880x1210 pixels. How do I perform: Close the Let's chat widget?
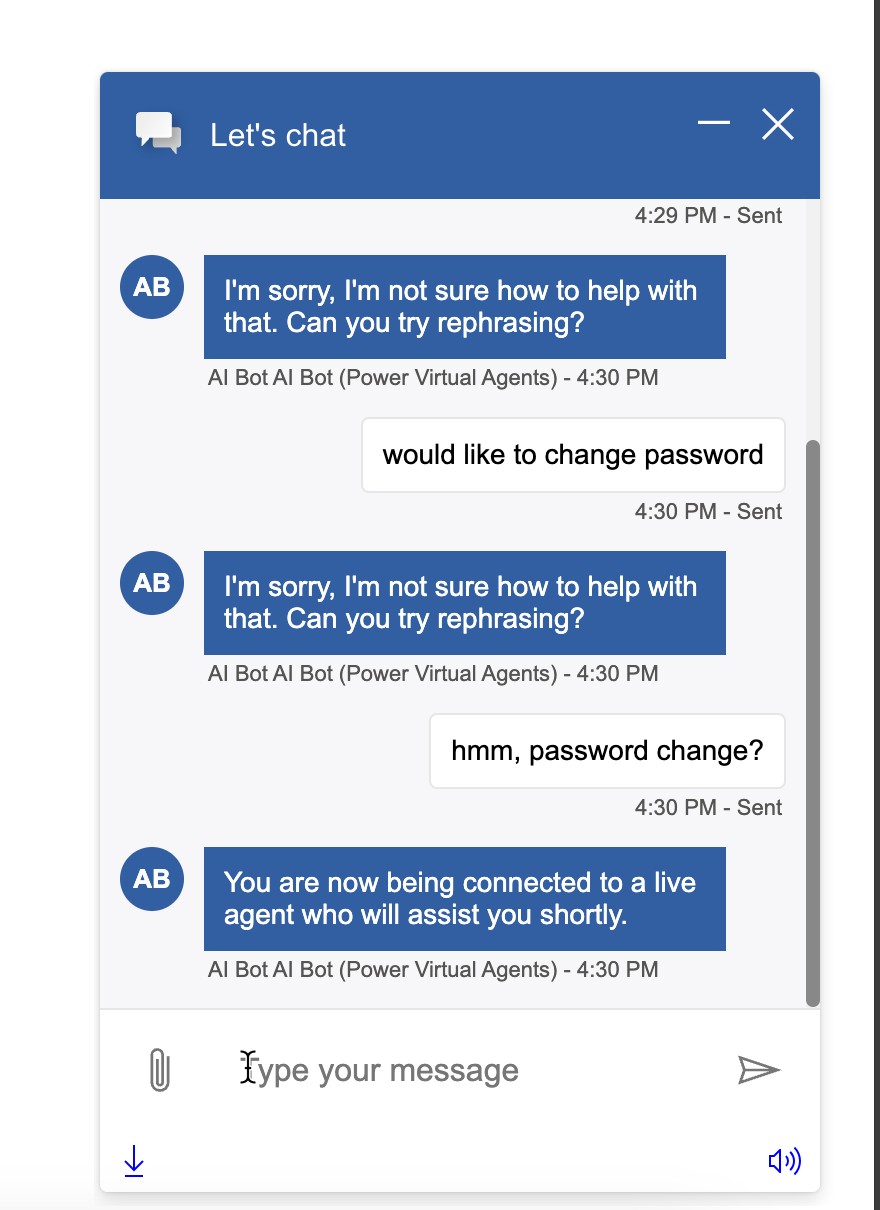[778, 124]
